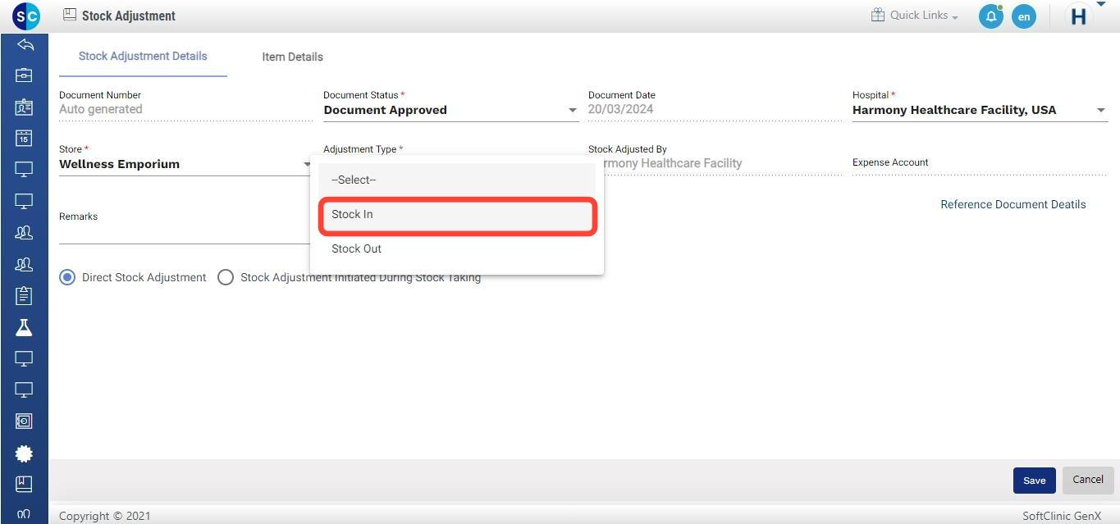Open the ID card icon in sidebar

(x=24, y=107)
